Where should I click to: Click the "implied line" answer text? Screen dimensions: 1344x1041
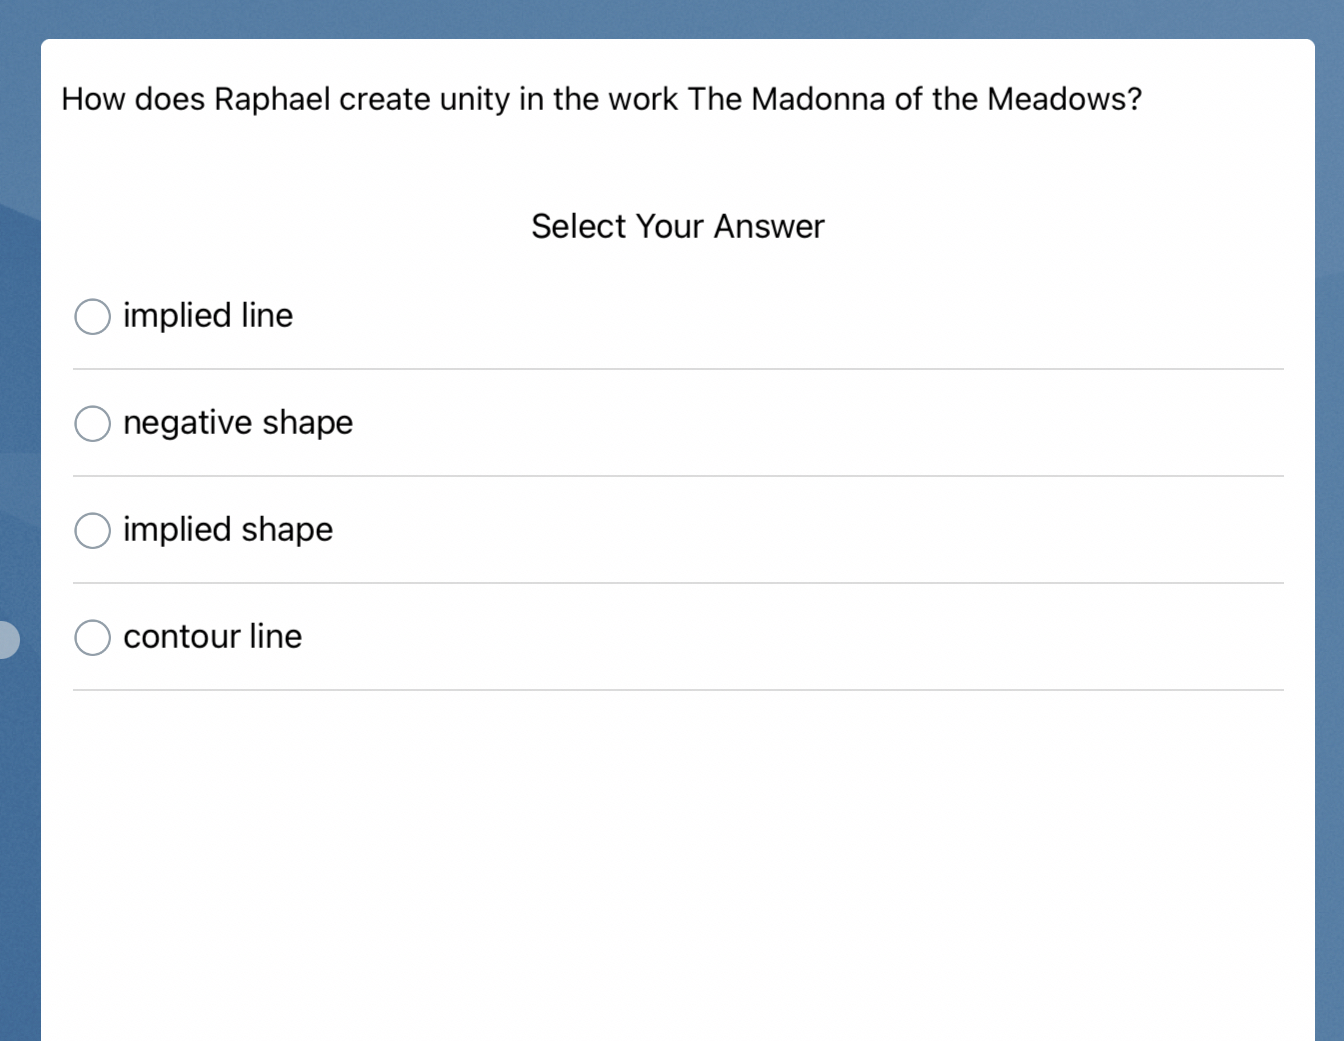coord(208,316)
